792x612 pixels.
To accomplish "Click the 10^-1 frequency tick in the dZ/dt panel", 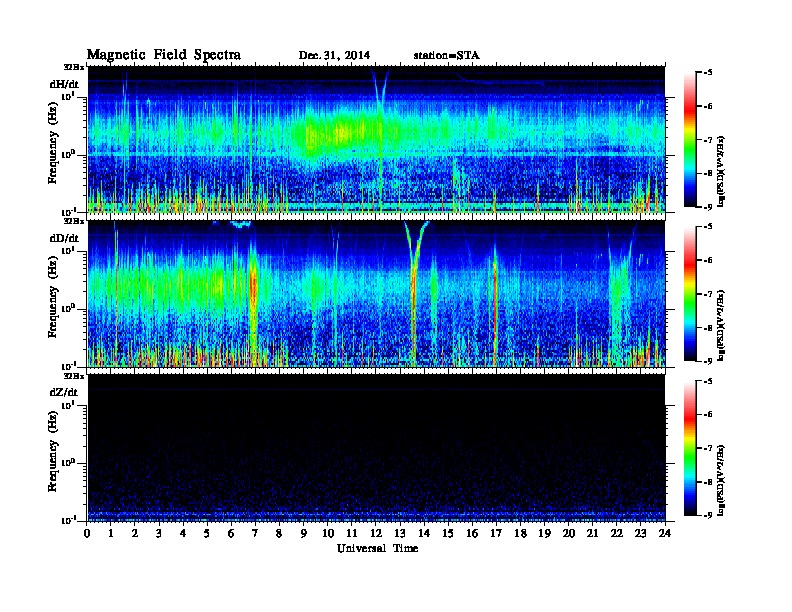I will pyautogui.click(x=68, y=520).
